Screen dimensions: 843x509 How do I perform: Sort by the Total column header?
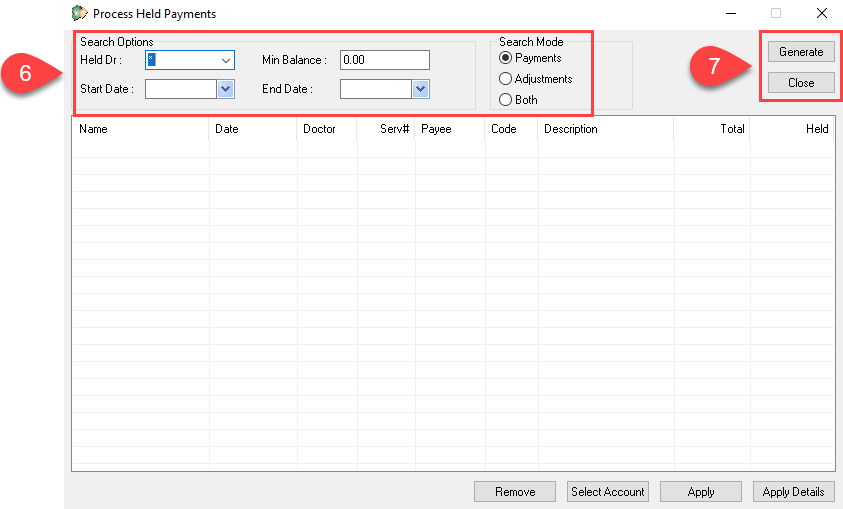coord(712,129)
